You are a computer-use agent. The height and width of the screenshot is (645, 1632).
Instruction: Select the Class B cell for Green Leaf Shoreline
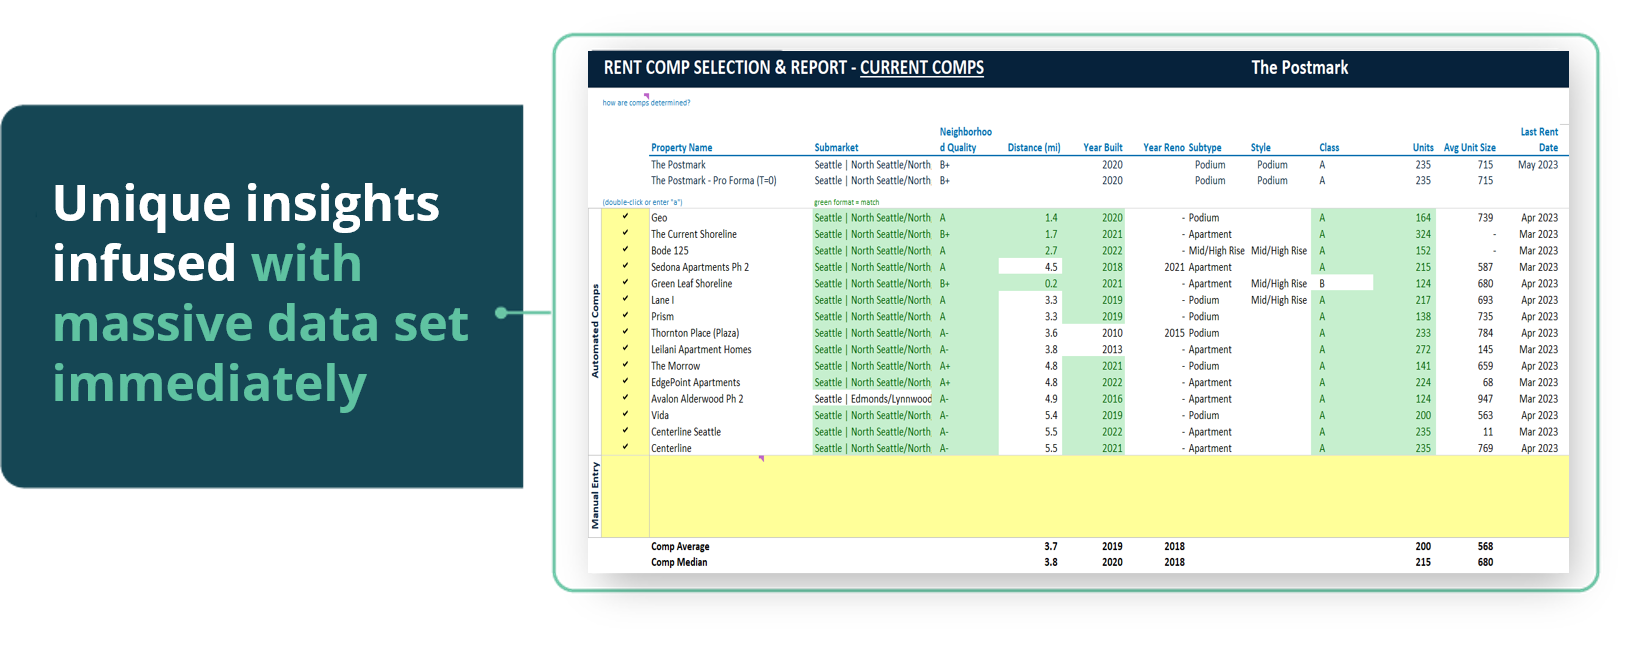coord(1341,284)
